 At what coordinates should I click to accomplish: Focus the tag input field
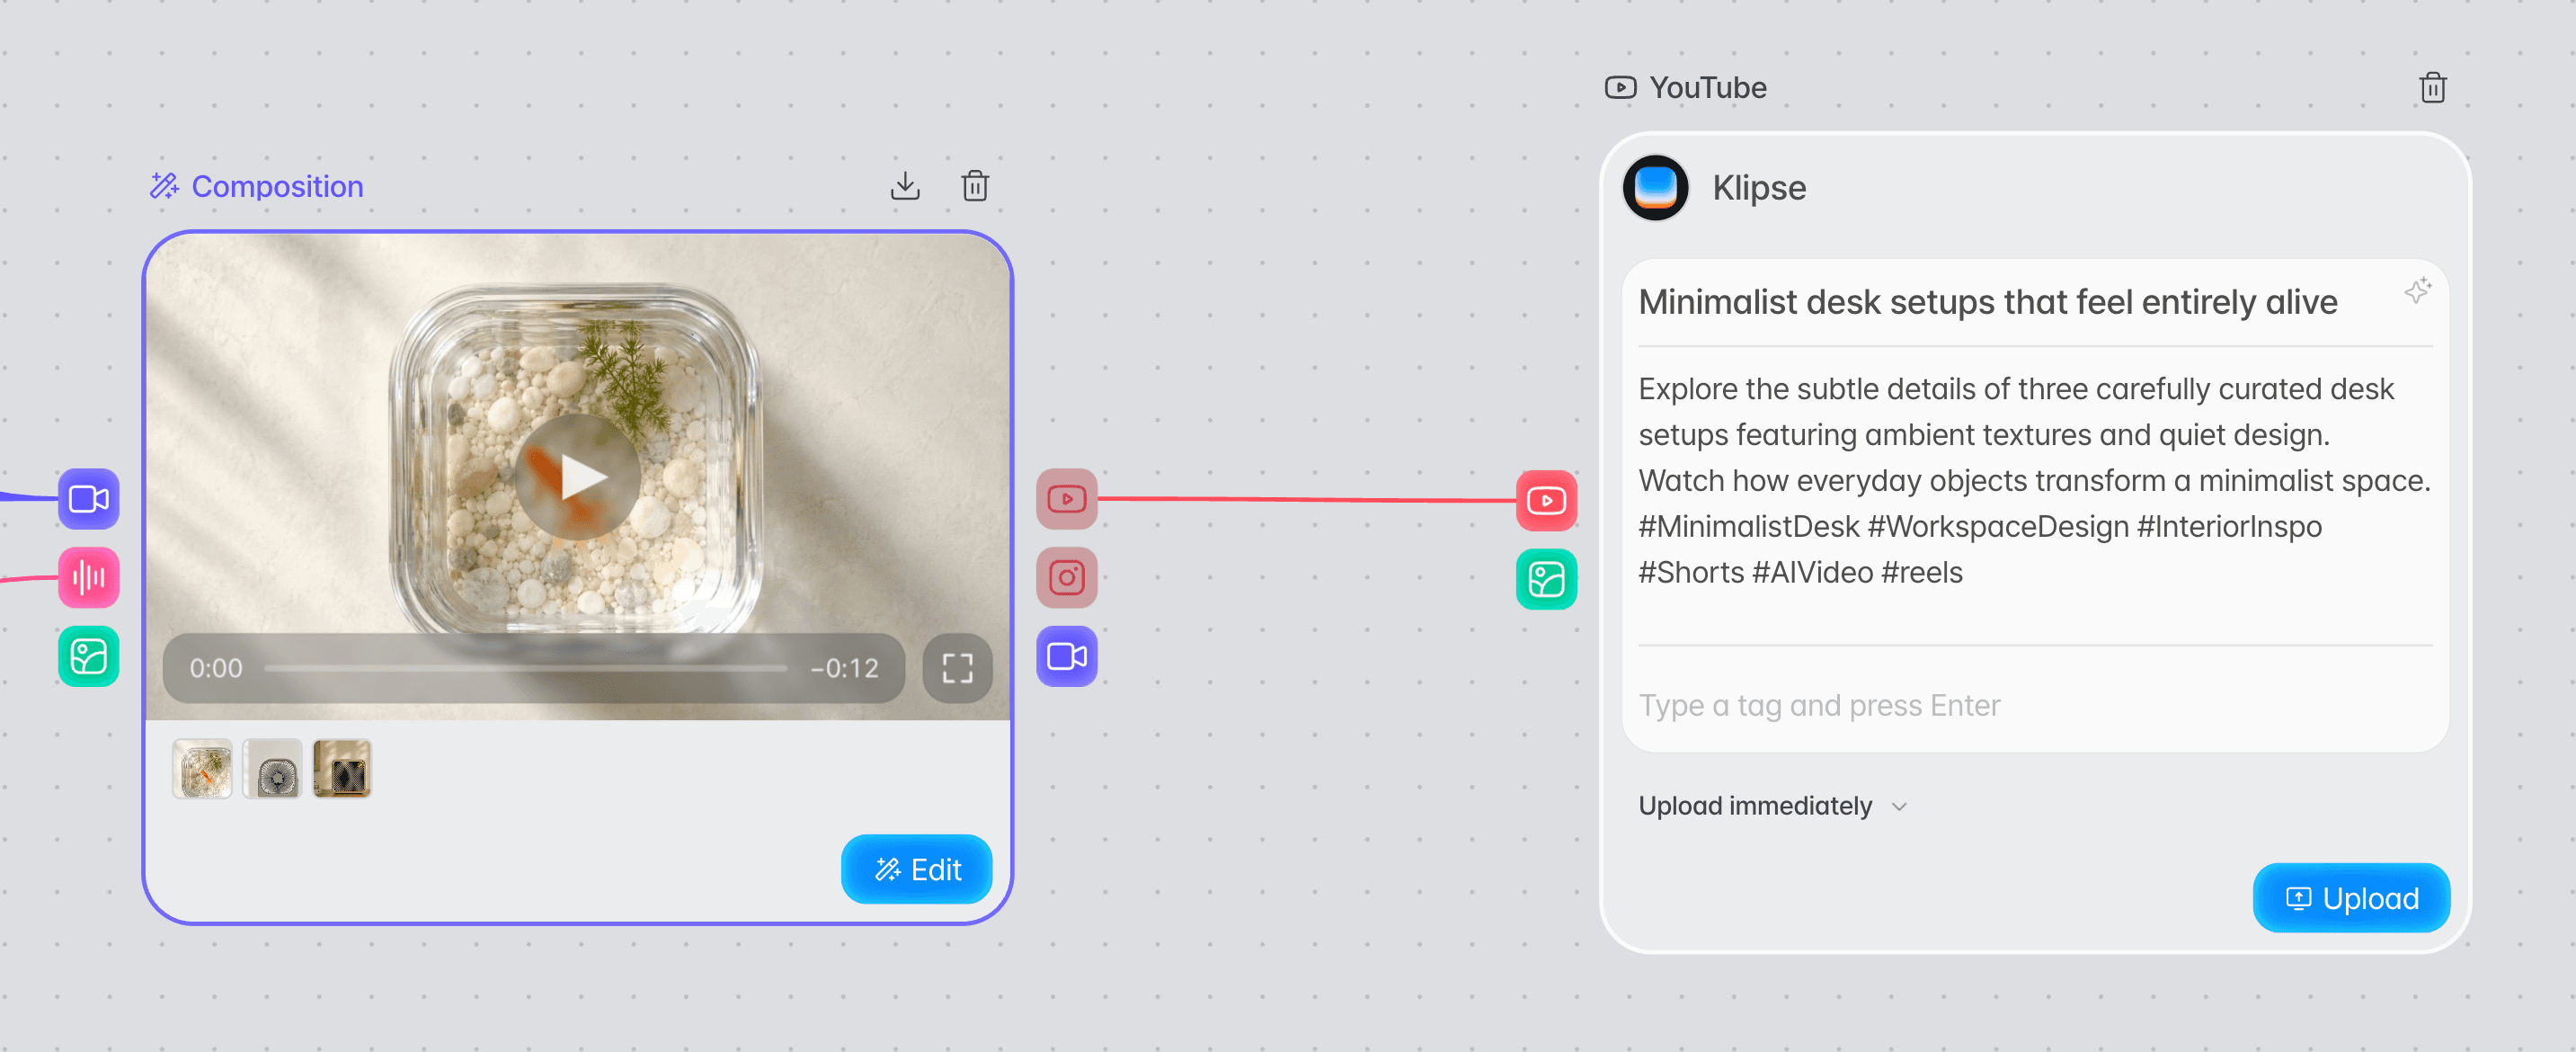[x=2036, y=705]
